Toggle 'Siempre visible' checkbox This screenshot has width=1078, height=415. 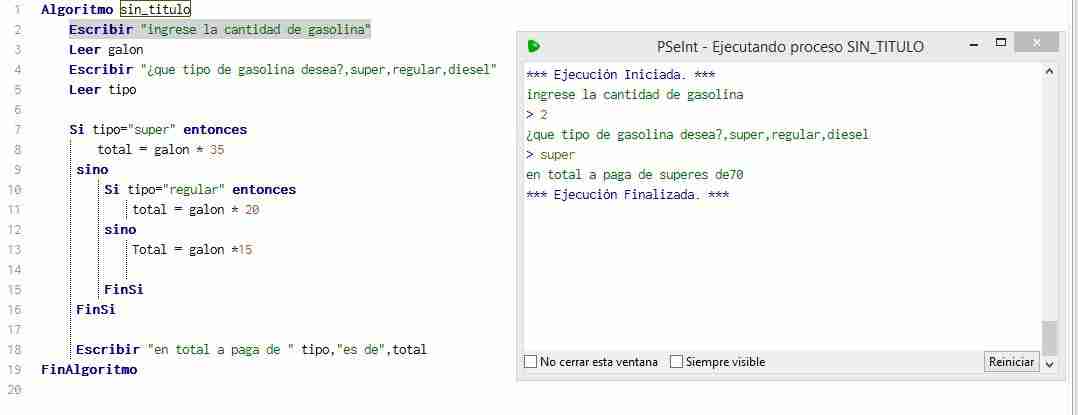click(x=676, y=361)
